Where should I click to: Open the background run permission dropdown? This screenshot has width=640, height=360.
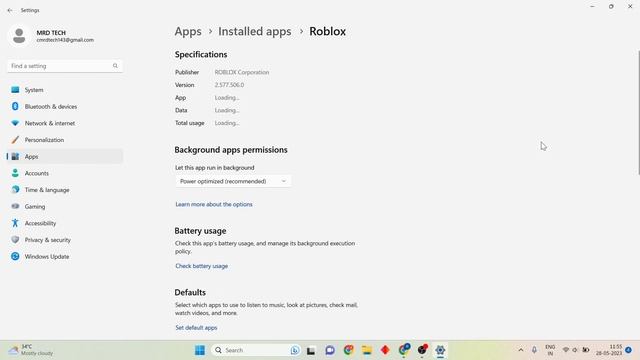[x=233, y=181]
